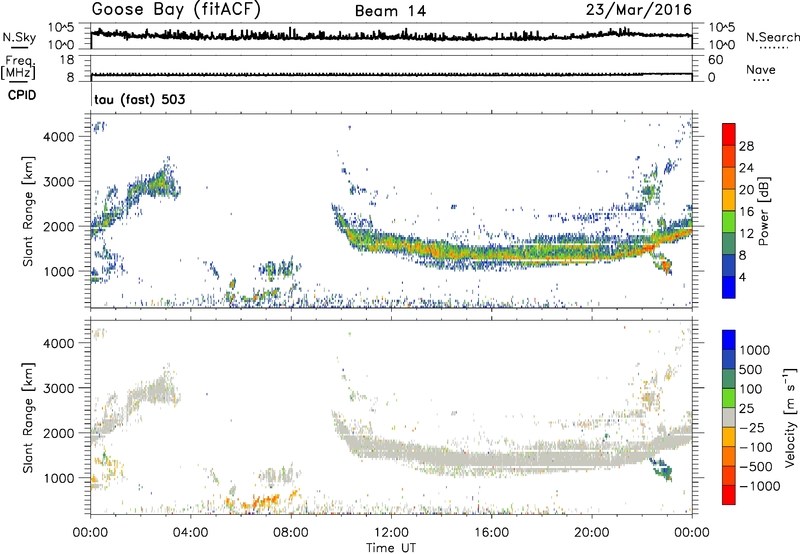Pick the light green segment of the Velocity color bar
Viewport: 800px width, 554px height.
(x=729, y=399)
